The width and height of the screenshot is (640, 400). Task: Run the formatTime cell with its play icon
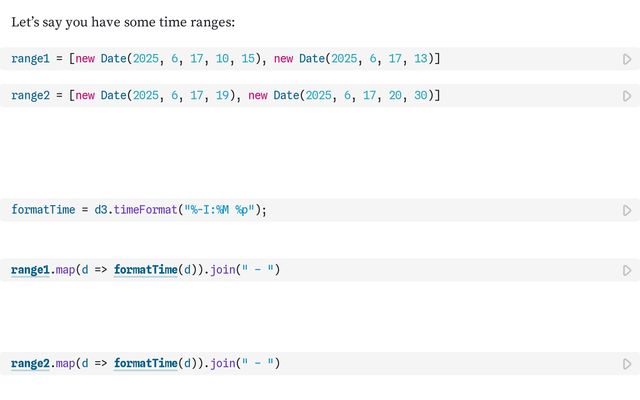[627, 210]
